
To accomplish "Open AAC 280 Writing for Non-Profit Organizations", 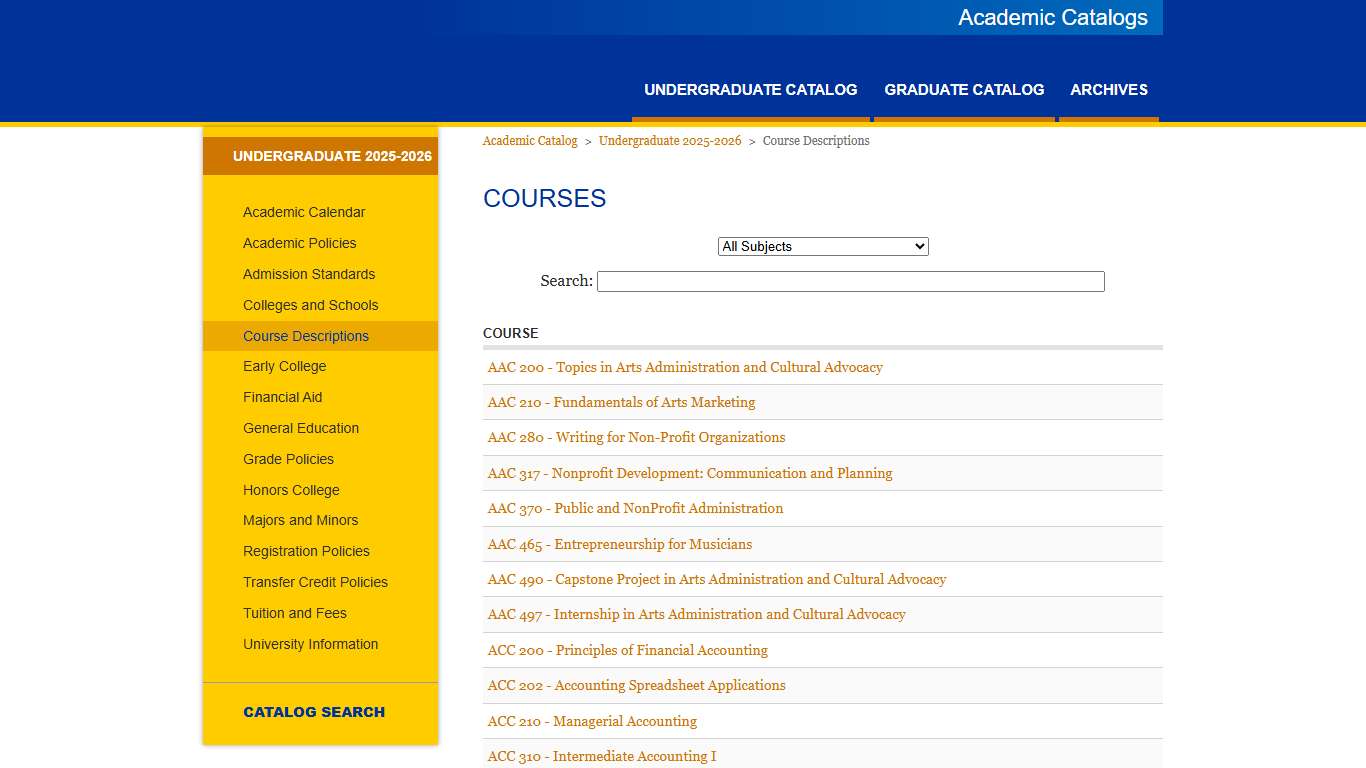I will click(x=636, y=437).
